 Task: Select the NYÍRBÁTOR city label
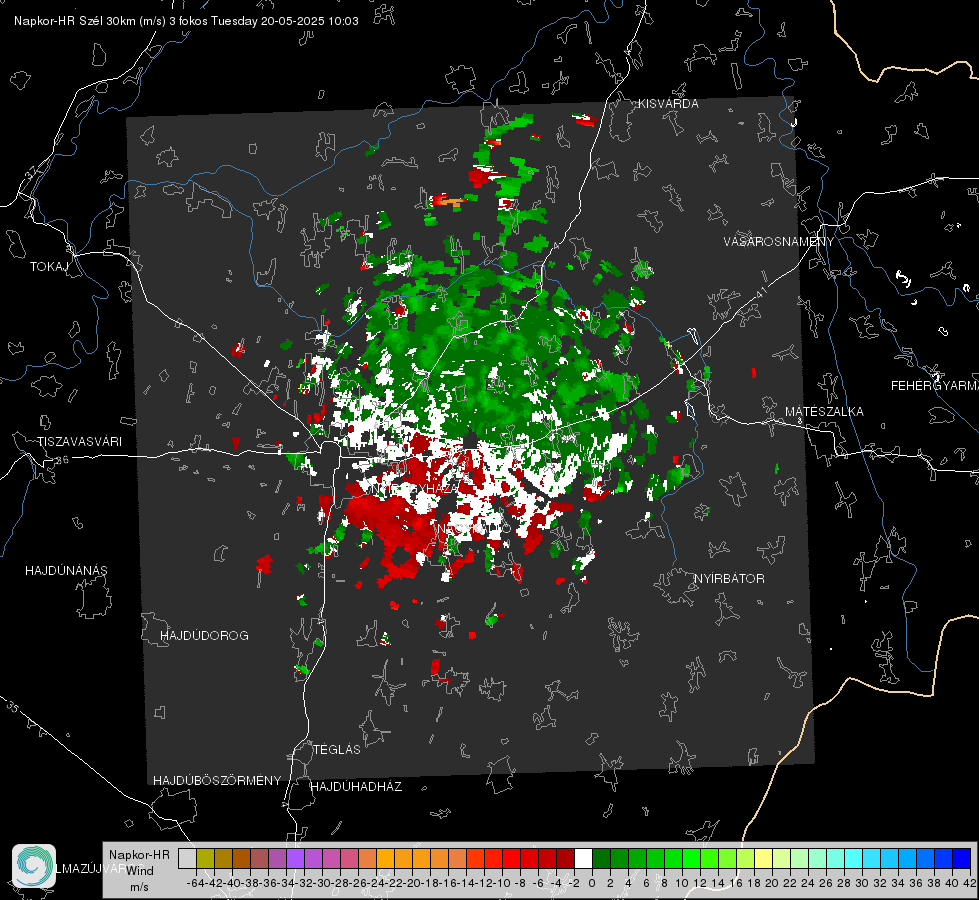(x=729, y=579)
